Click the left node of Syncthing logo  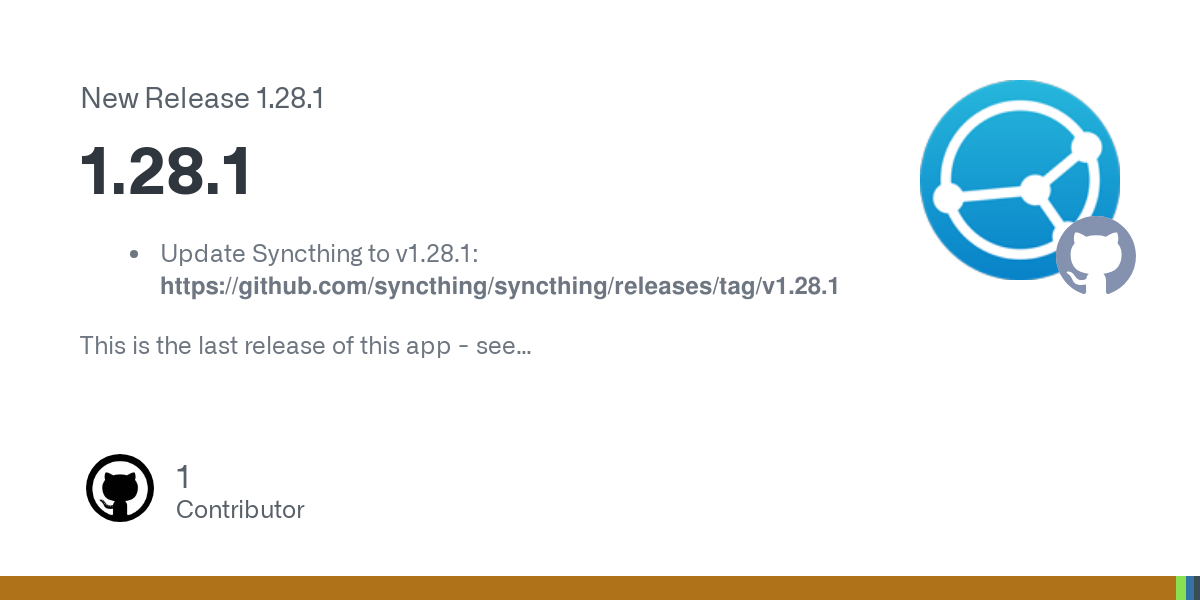tap(948, 195)
